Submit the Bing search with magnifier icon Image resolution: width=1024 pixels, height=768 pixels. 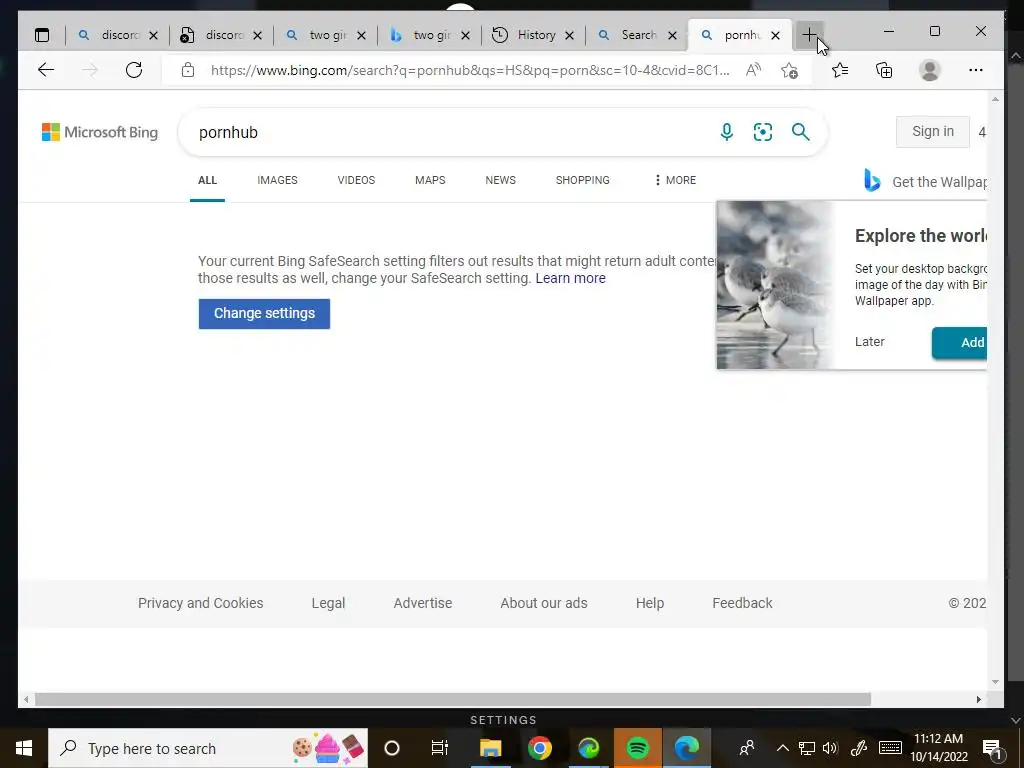click(x=801, y=132)
